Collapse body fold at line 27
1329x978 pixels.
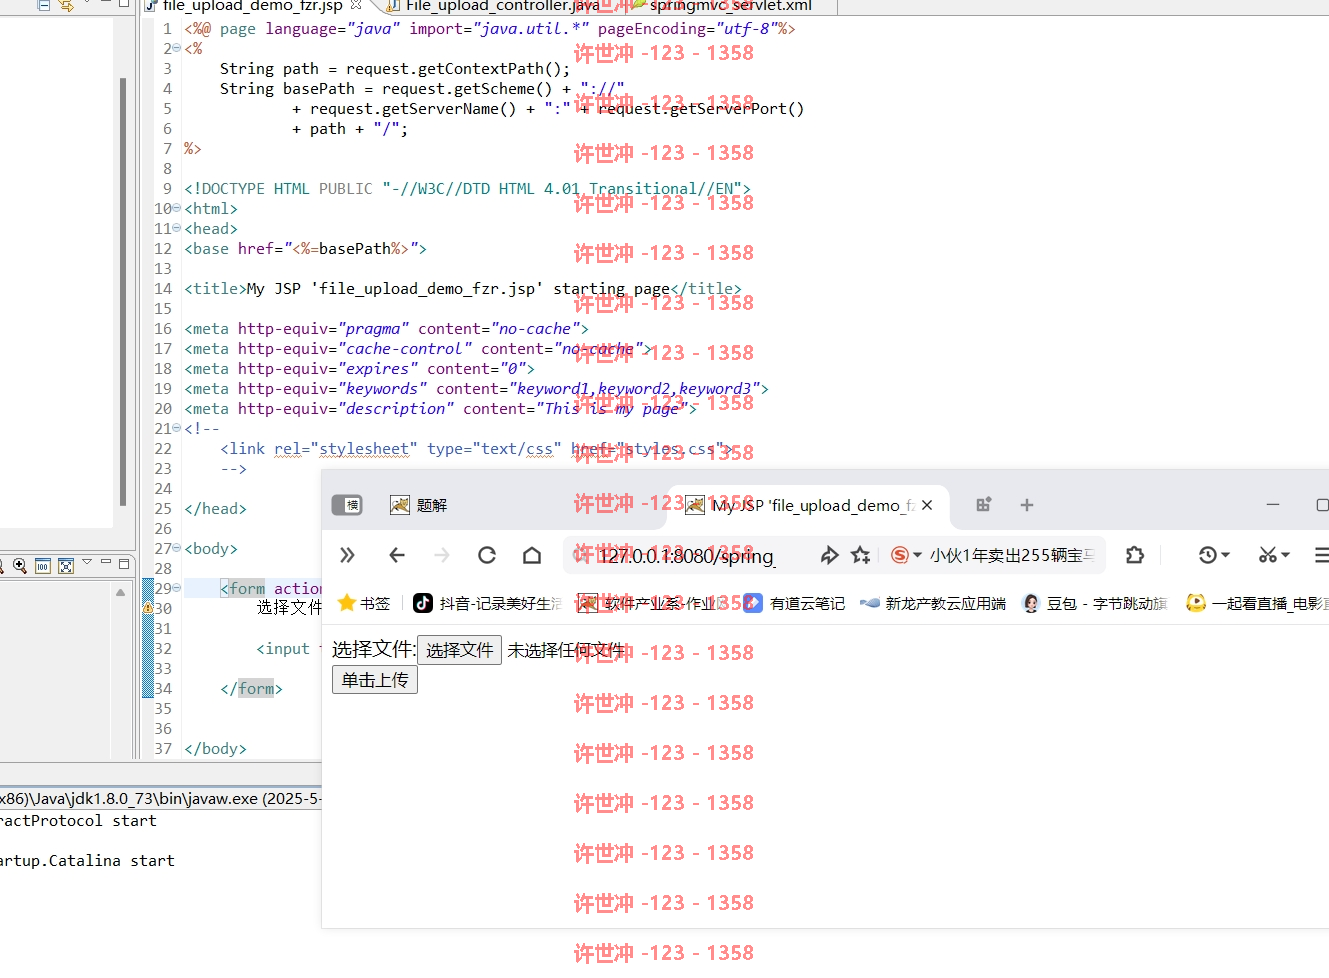pyautogui.click(x=177, y=548)
